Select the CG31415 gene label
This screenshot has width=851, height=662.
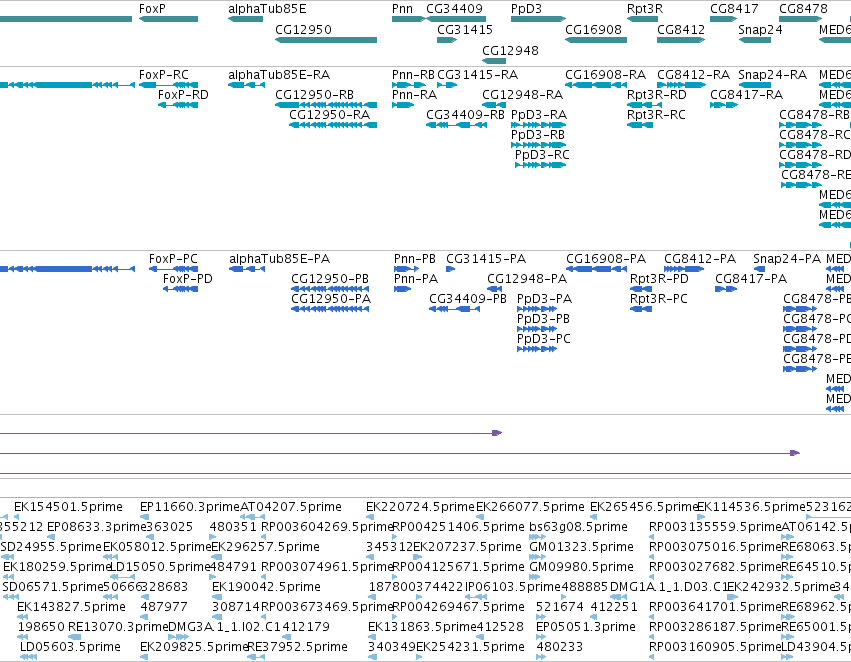(x=465, y=30)
